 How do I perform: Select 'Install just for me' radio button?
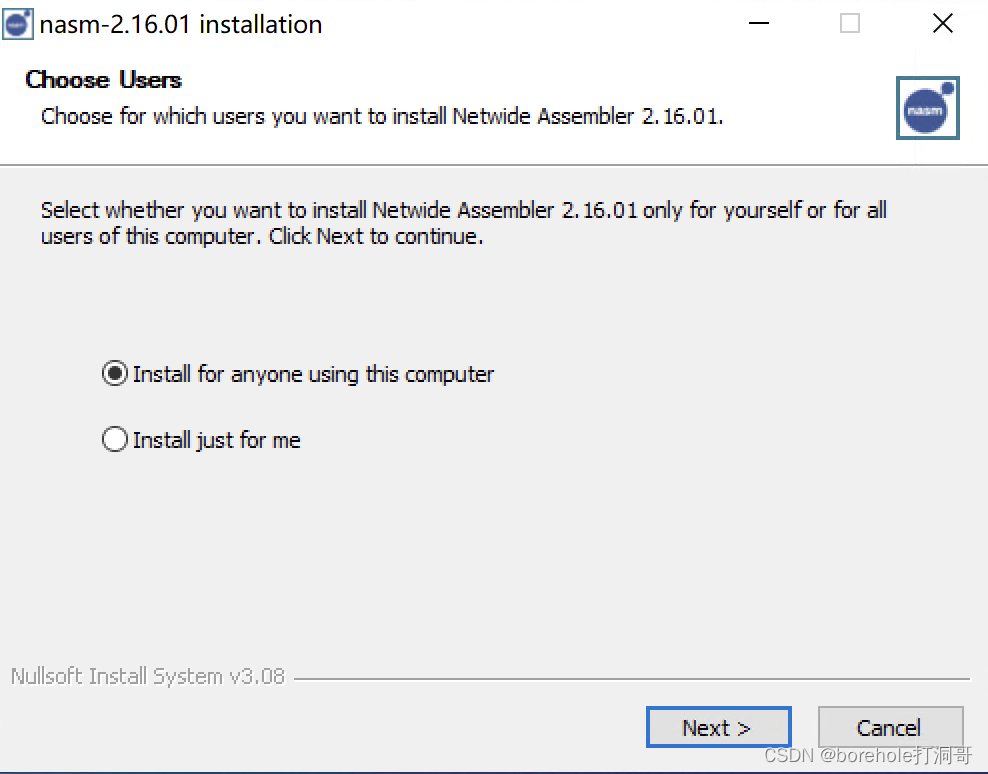pos(115,440)
